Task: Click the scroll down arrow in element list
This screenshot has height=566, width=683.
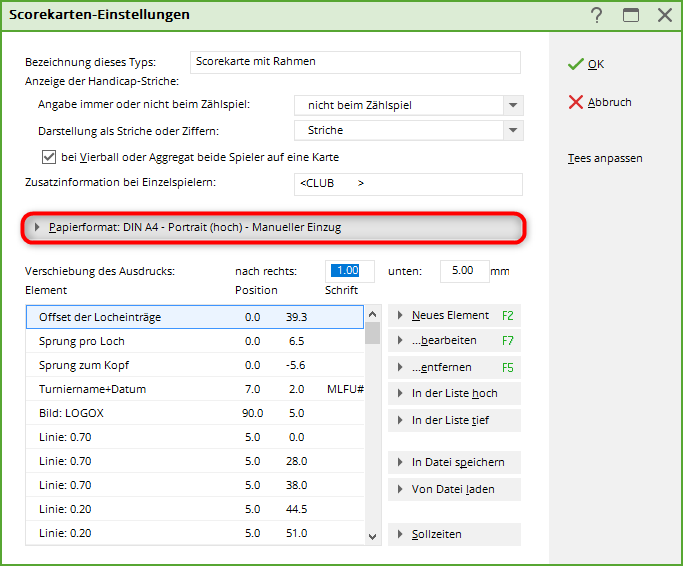Action: tap(373, 536)
